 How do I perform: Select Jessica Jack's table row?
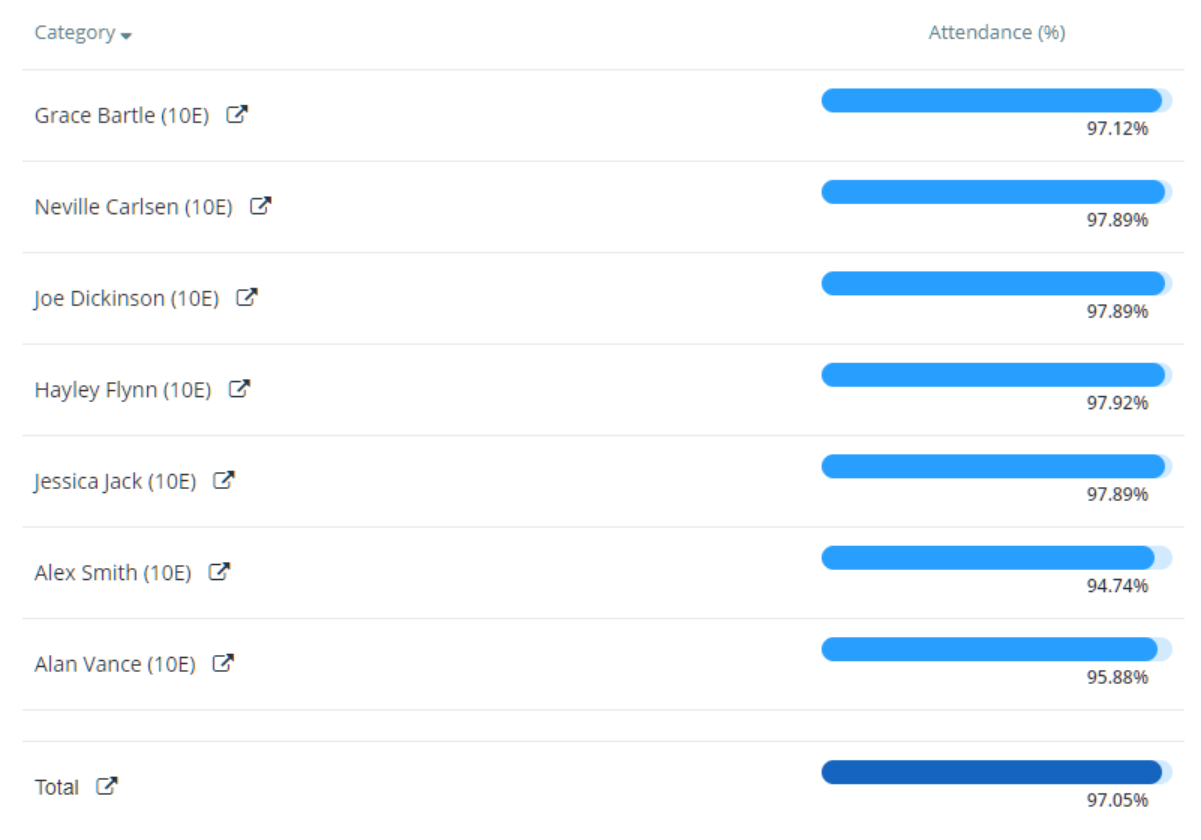tap(600, 479)
